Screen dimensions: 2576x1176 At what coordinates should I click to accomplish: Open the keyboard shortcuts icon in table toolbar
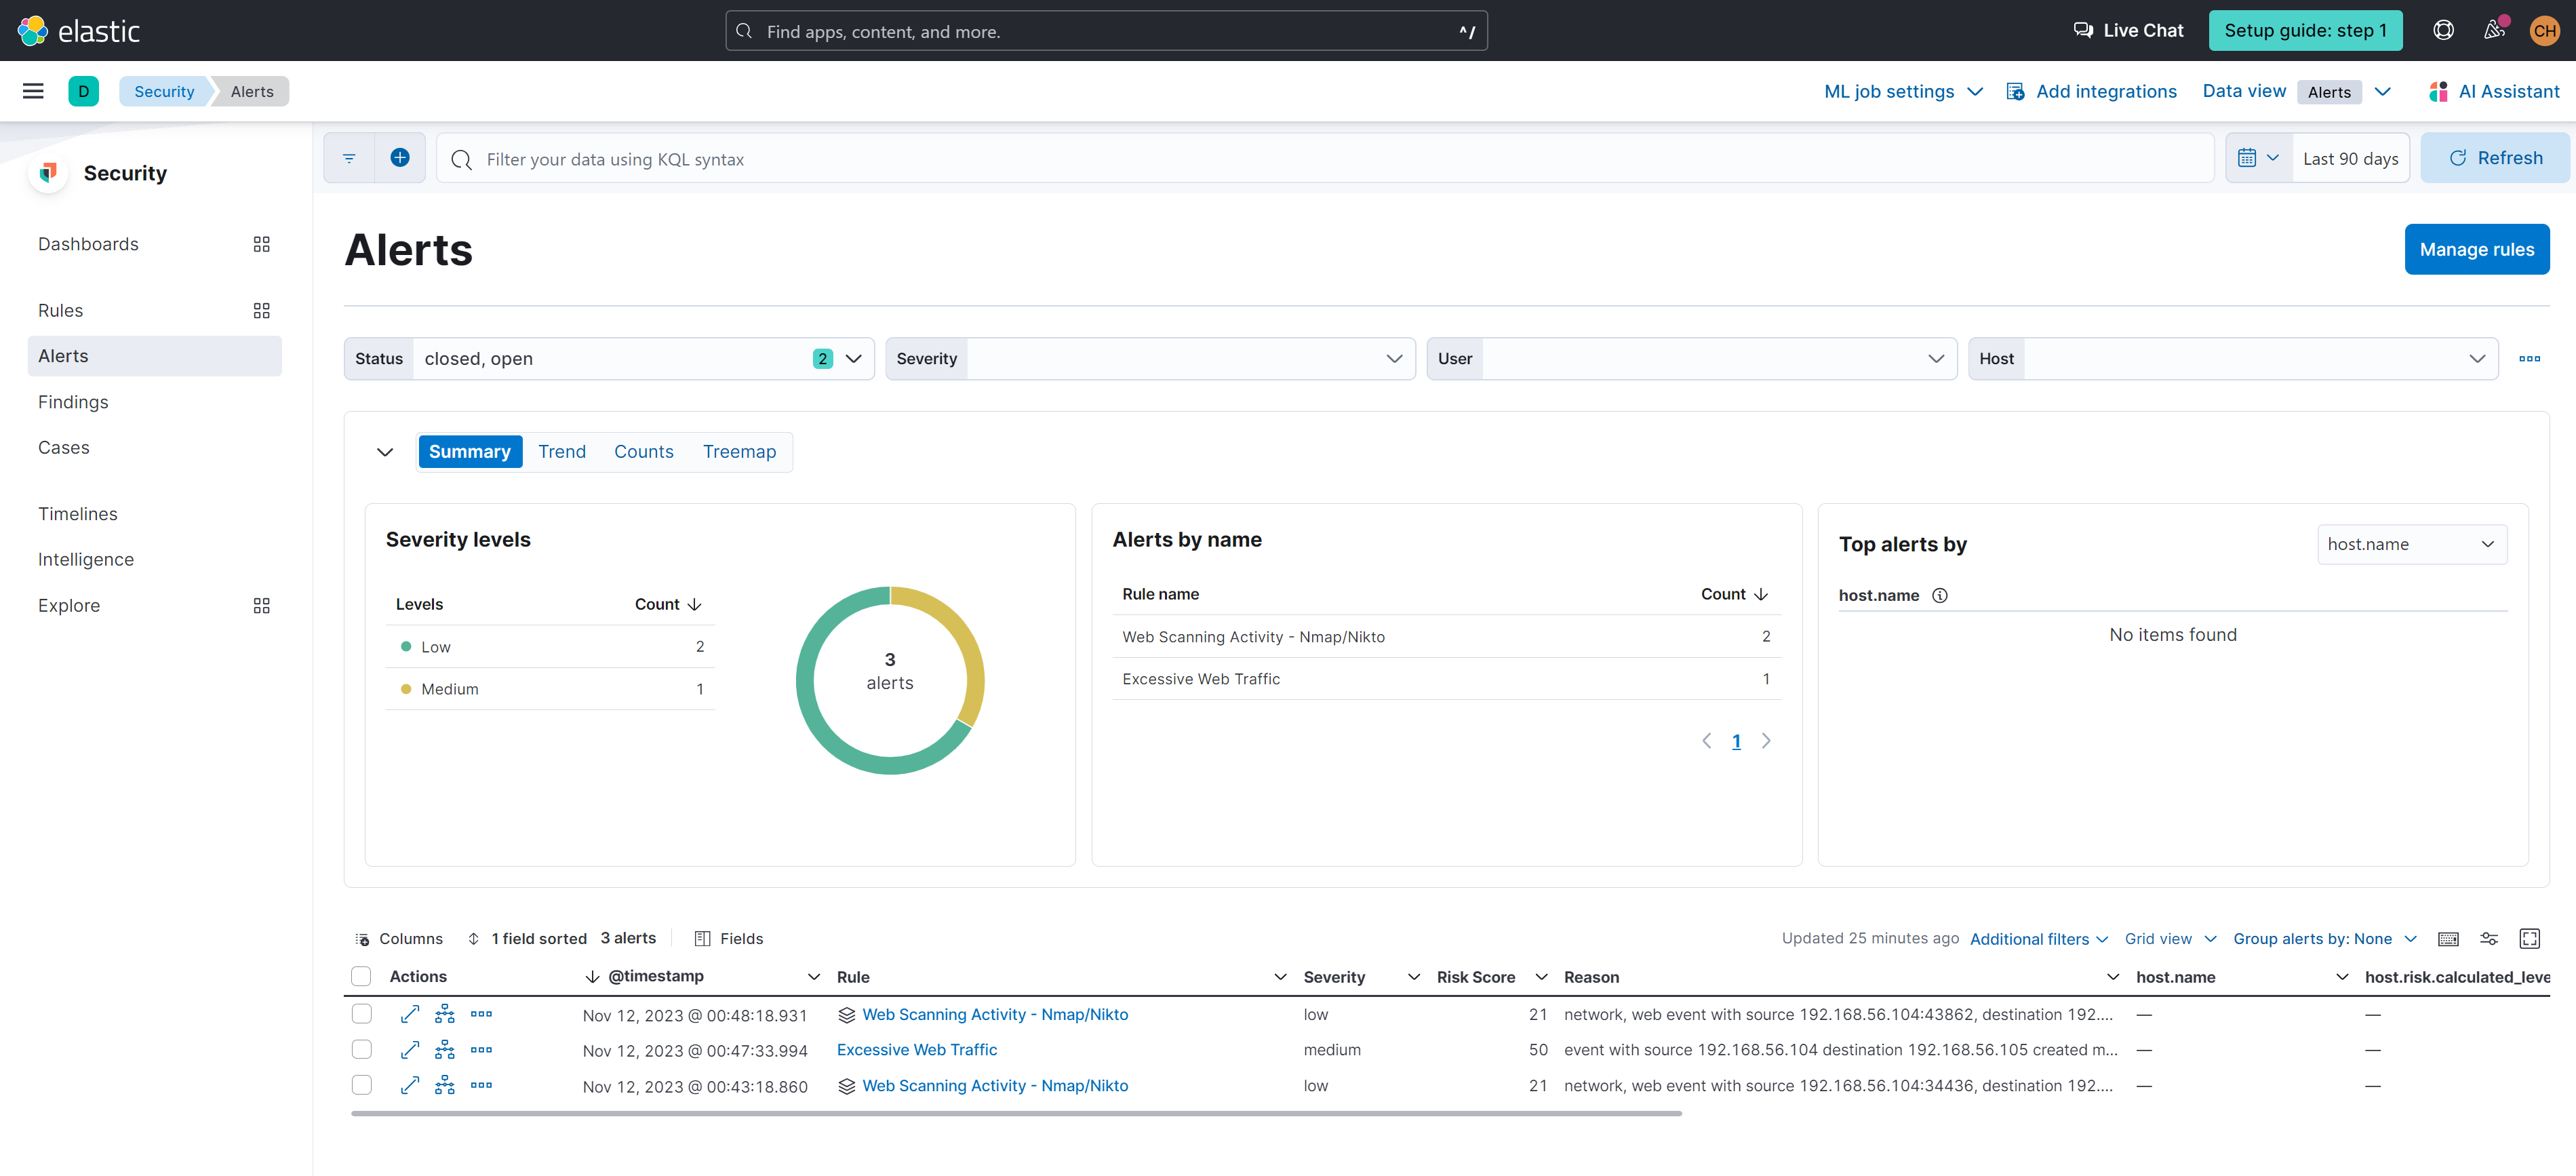(x=2448, y=938)
